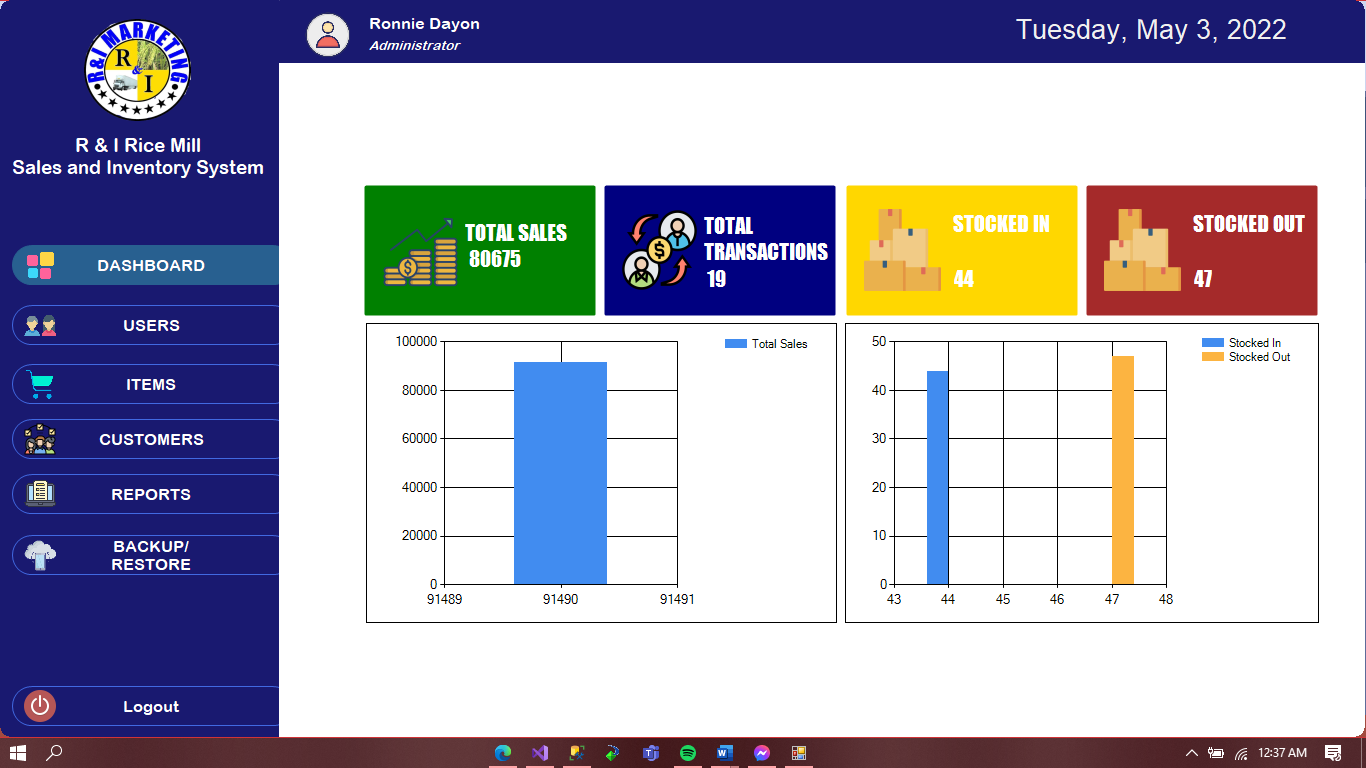Click the taskbar clock showing 12:37 AM
The width and height of the screenshot is (1366, 768).
[1283, 753]
